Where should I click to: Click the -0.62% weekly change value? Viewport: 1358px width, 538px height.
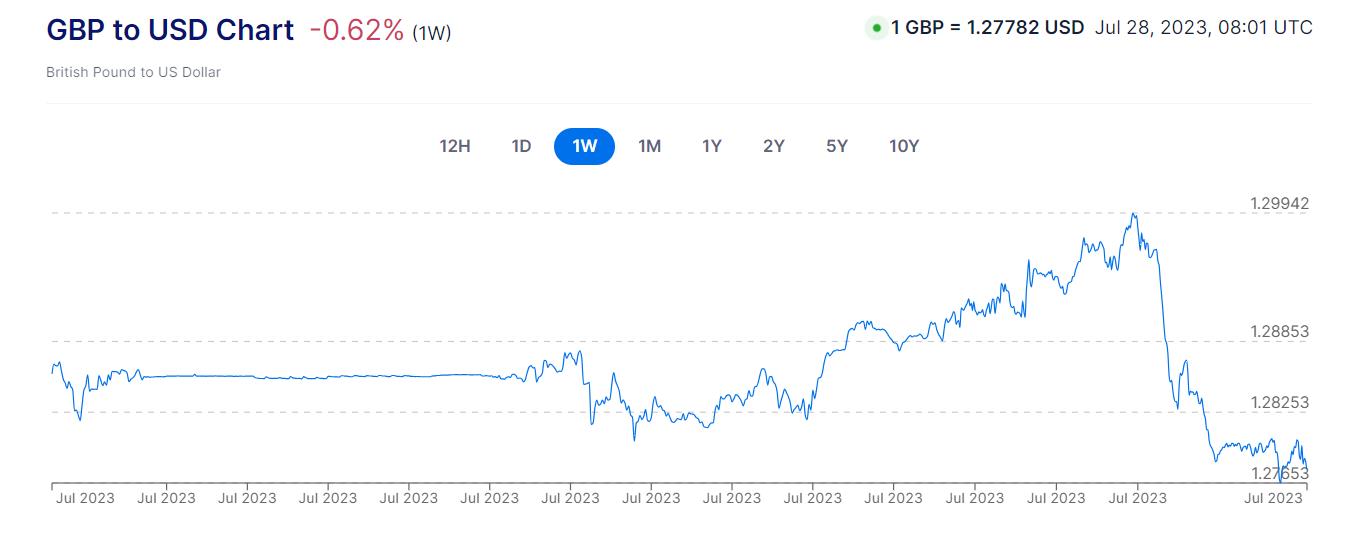(x=356, y=30)
